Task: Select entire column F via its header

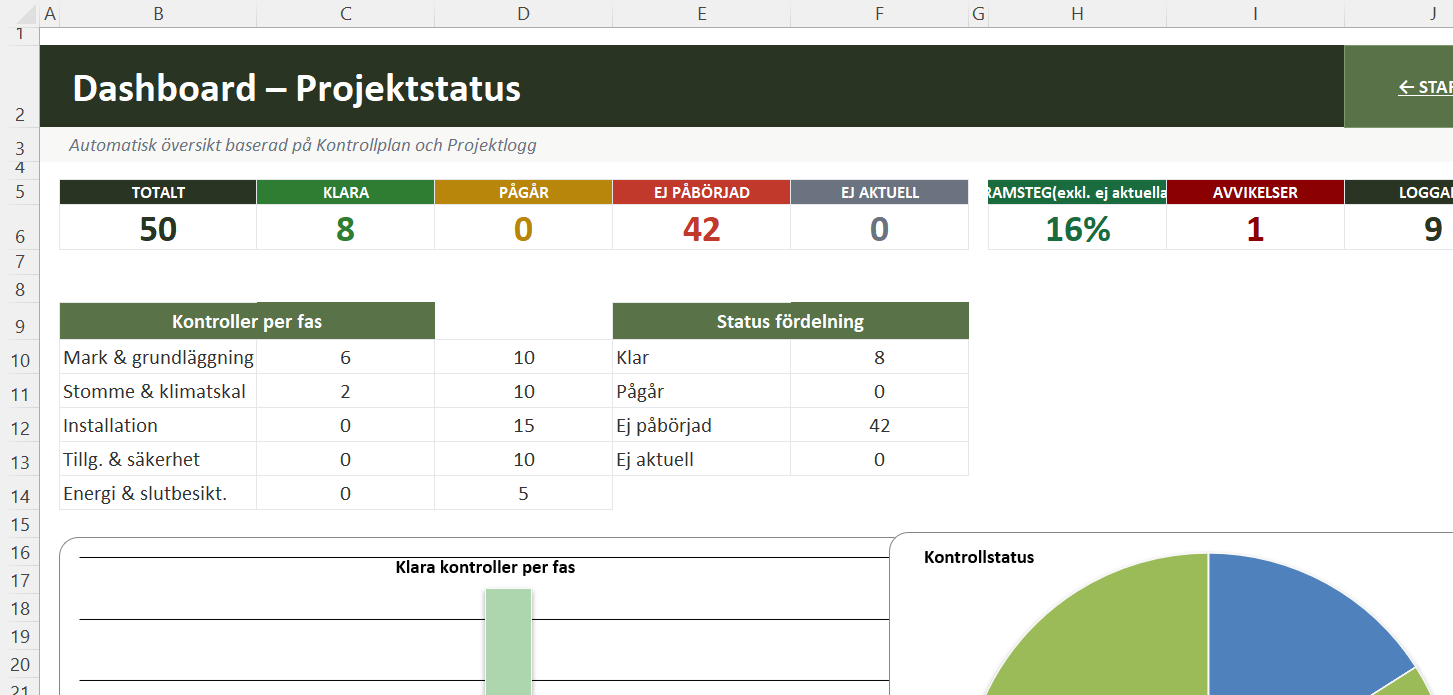Action: click(x=879, y=14)
